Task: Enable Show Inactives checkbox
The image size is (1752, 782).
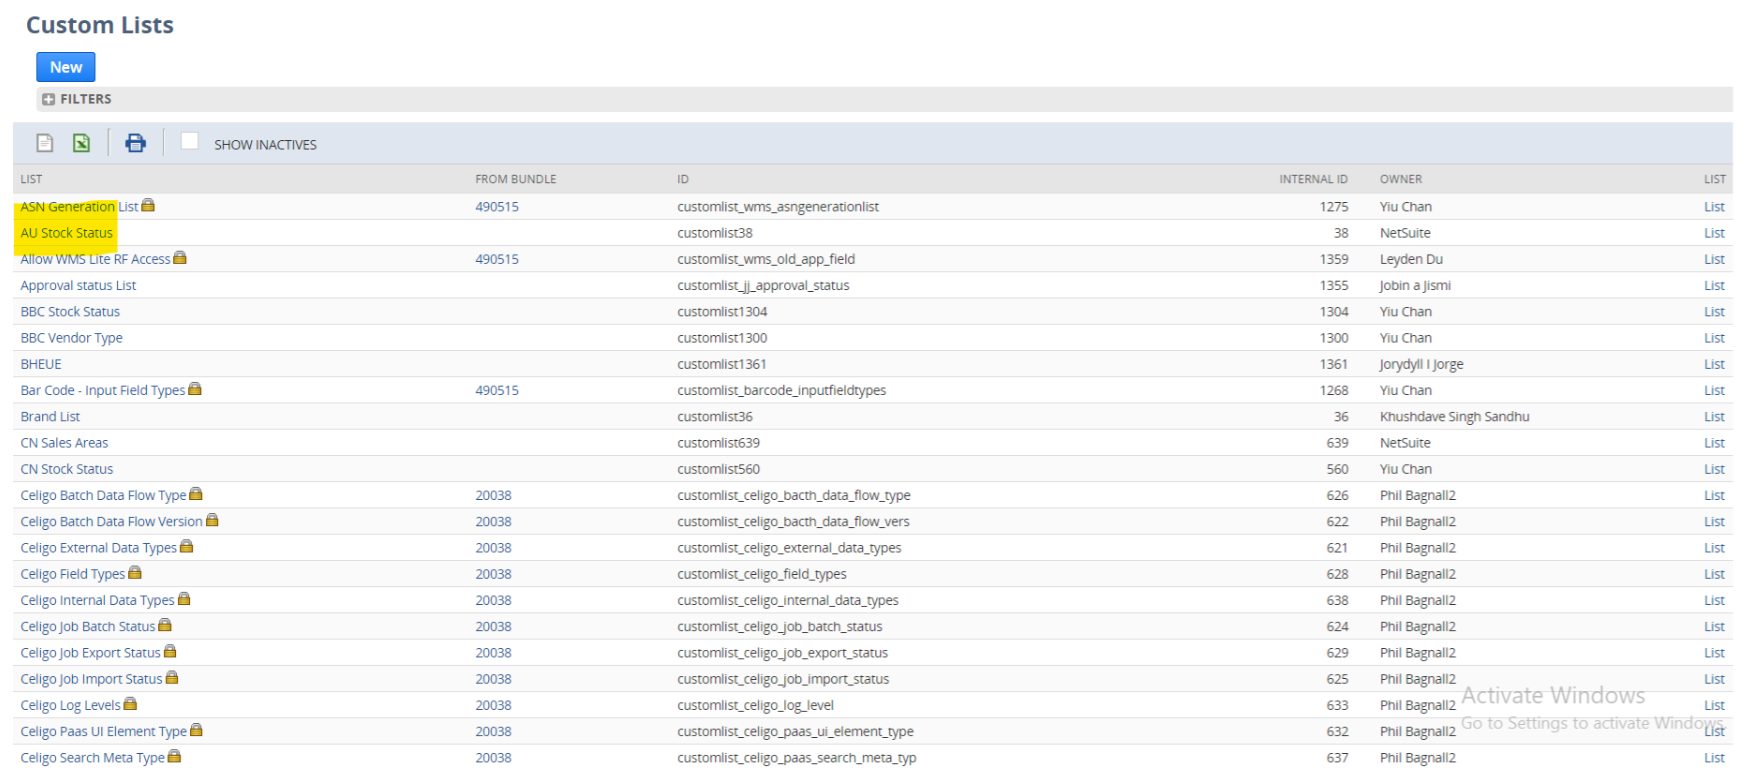Action: click(x=189, y=141)
